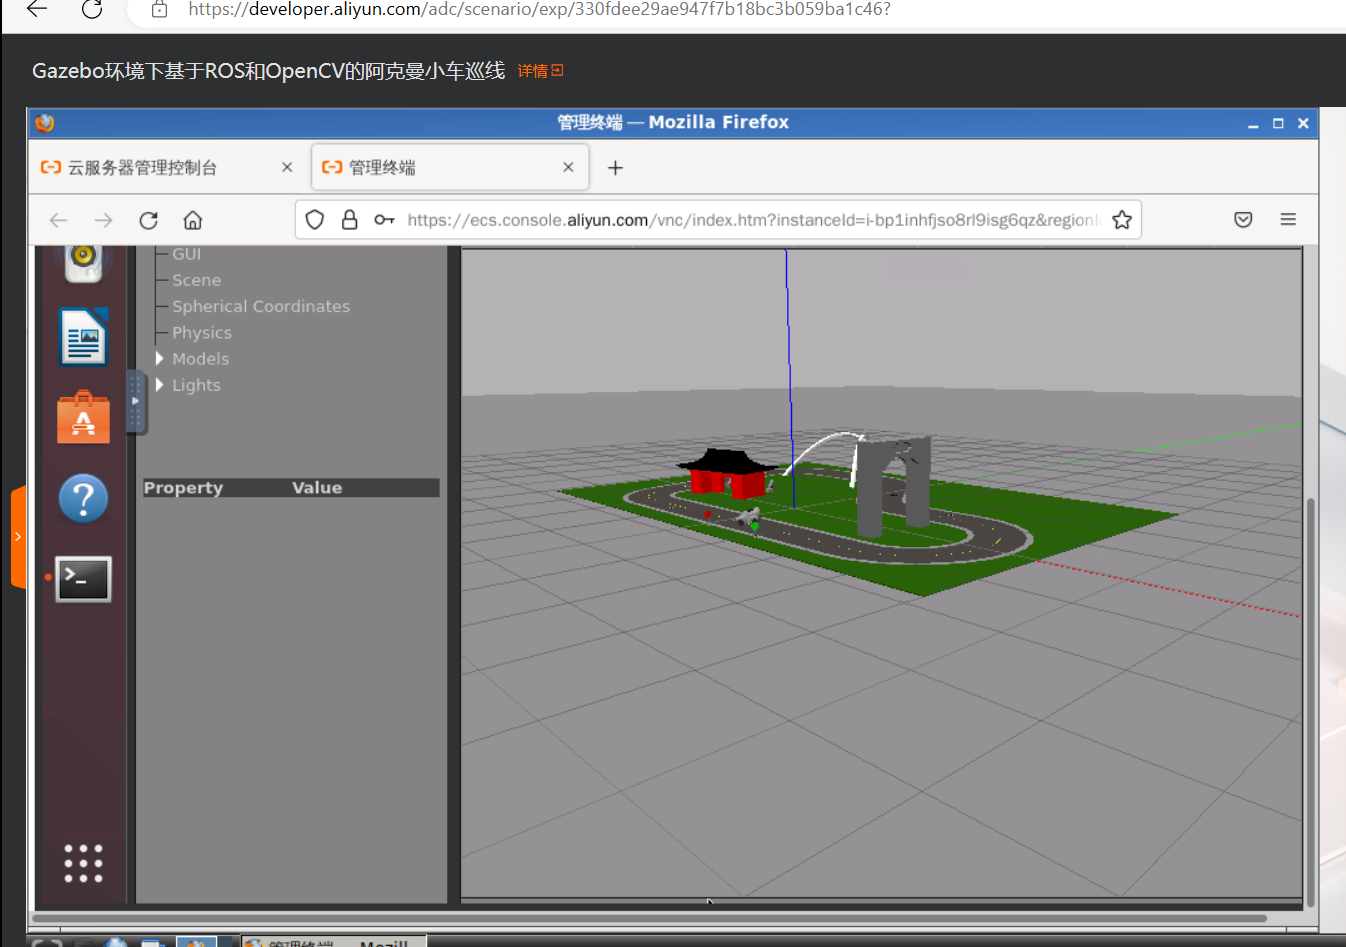Reload the inner Firefox page
The image size is (1346, 947).
pyautogui.click(x=149, y=220)
